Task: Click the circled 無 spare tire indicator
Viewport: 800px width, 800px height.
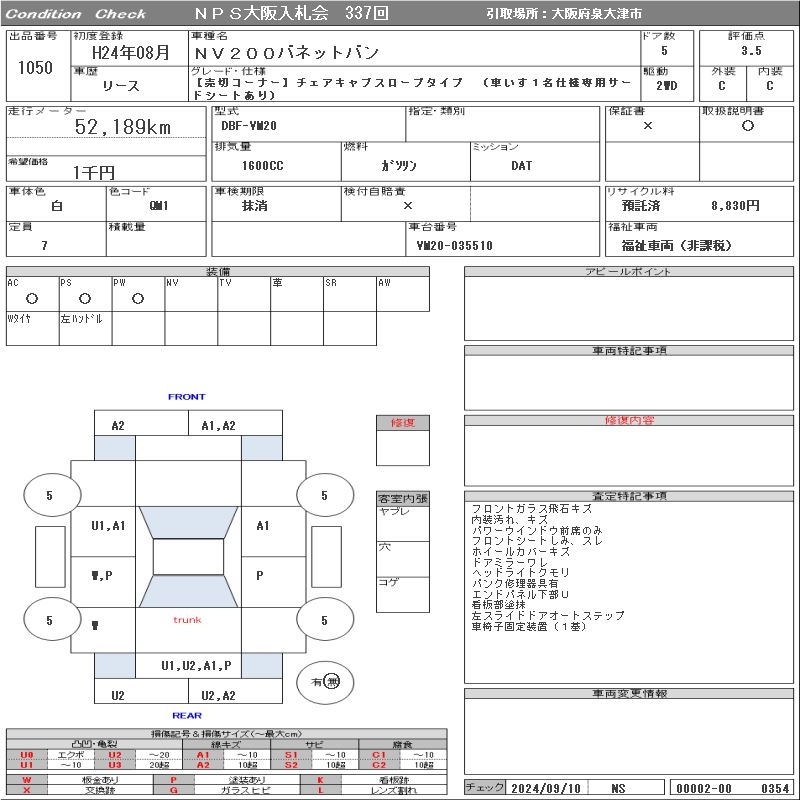Action: (x=332, y=682)
